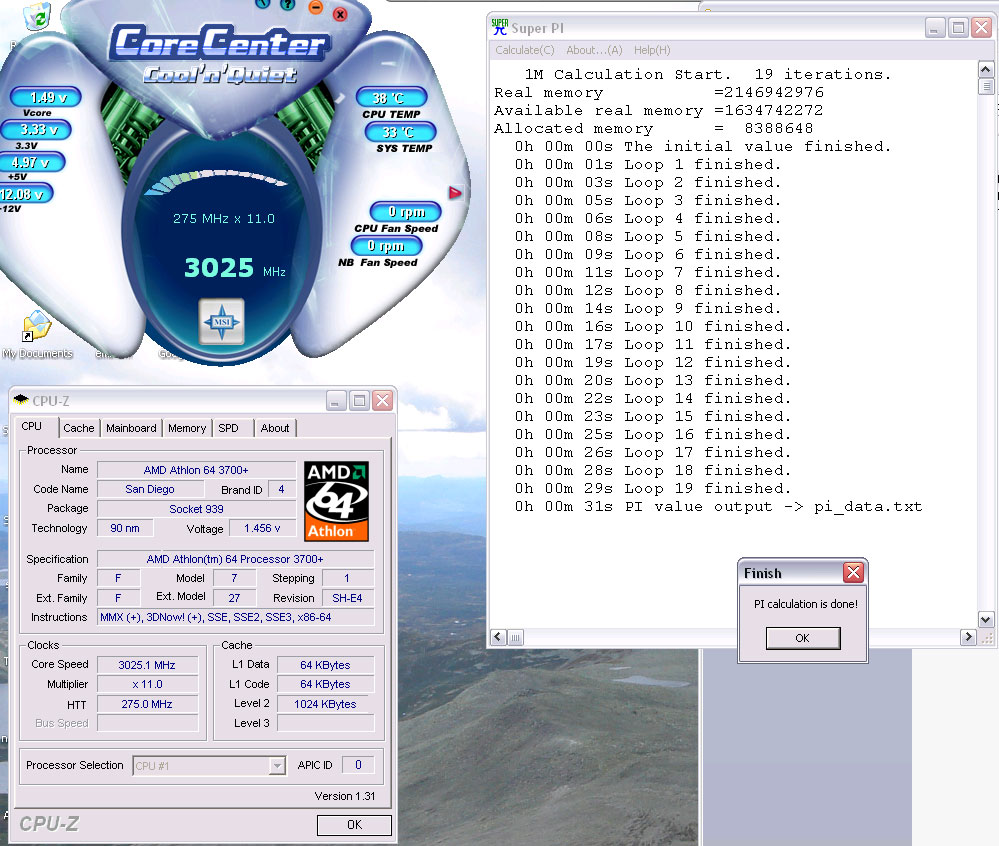Close the Super PI window
This screenshot has width=999, height=846.
981,27
